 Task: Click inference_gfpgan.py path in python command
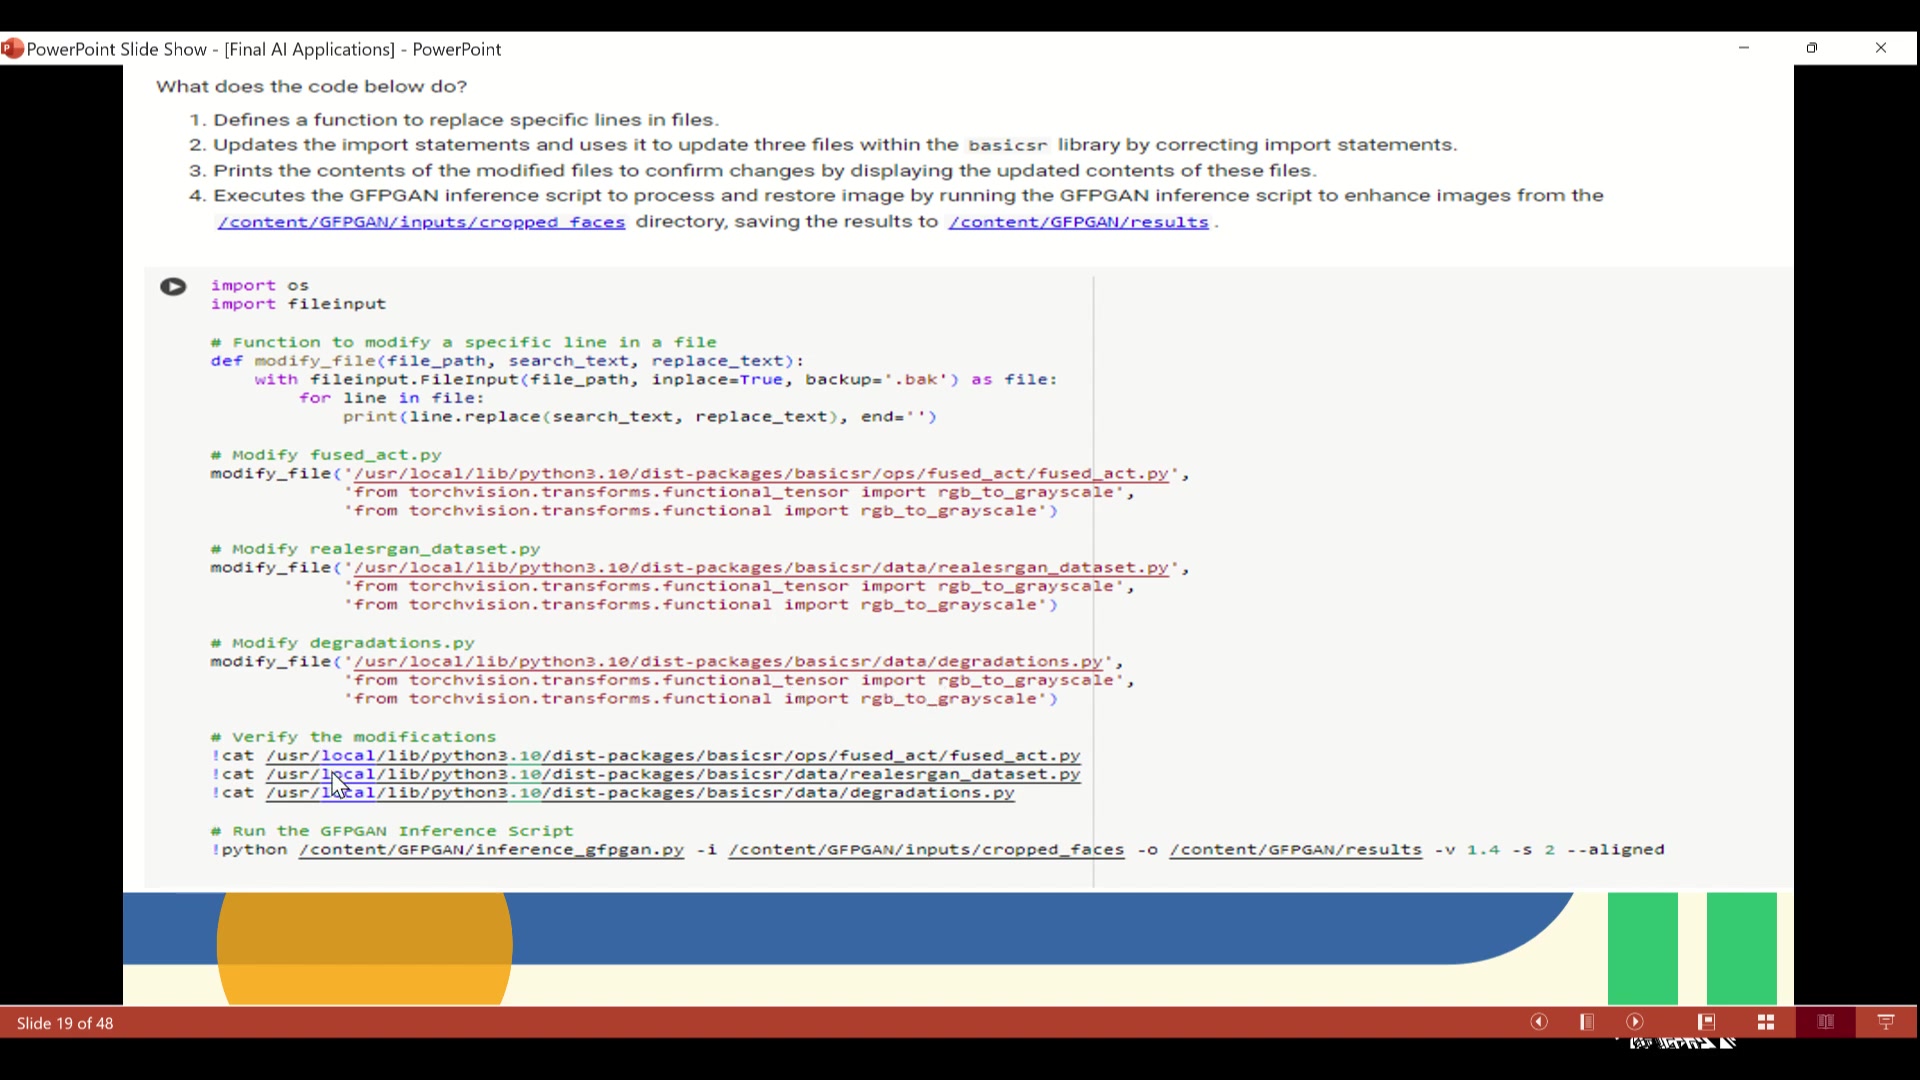(491, 850)
